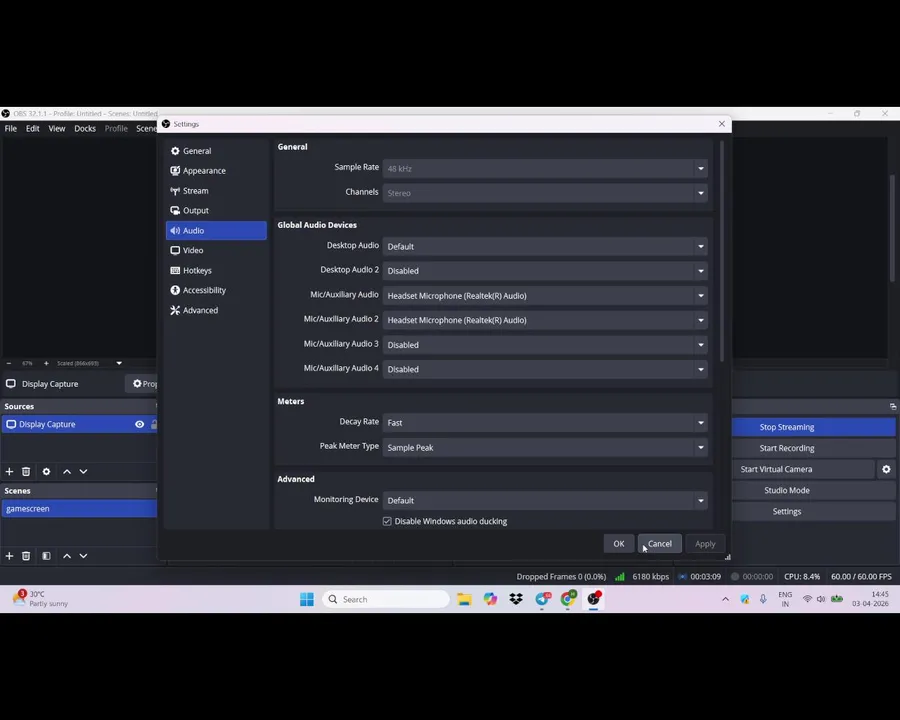Open the Decay Rate dropdown
Image resolution: width=900 pixels, height=720 pixels.
(545, 423)
